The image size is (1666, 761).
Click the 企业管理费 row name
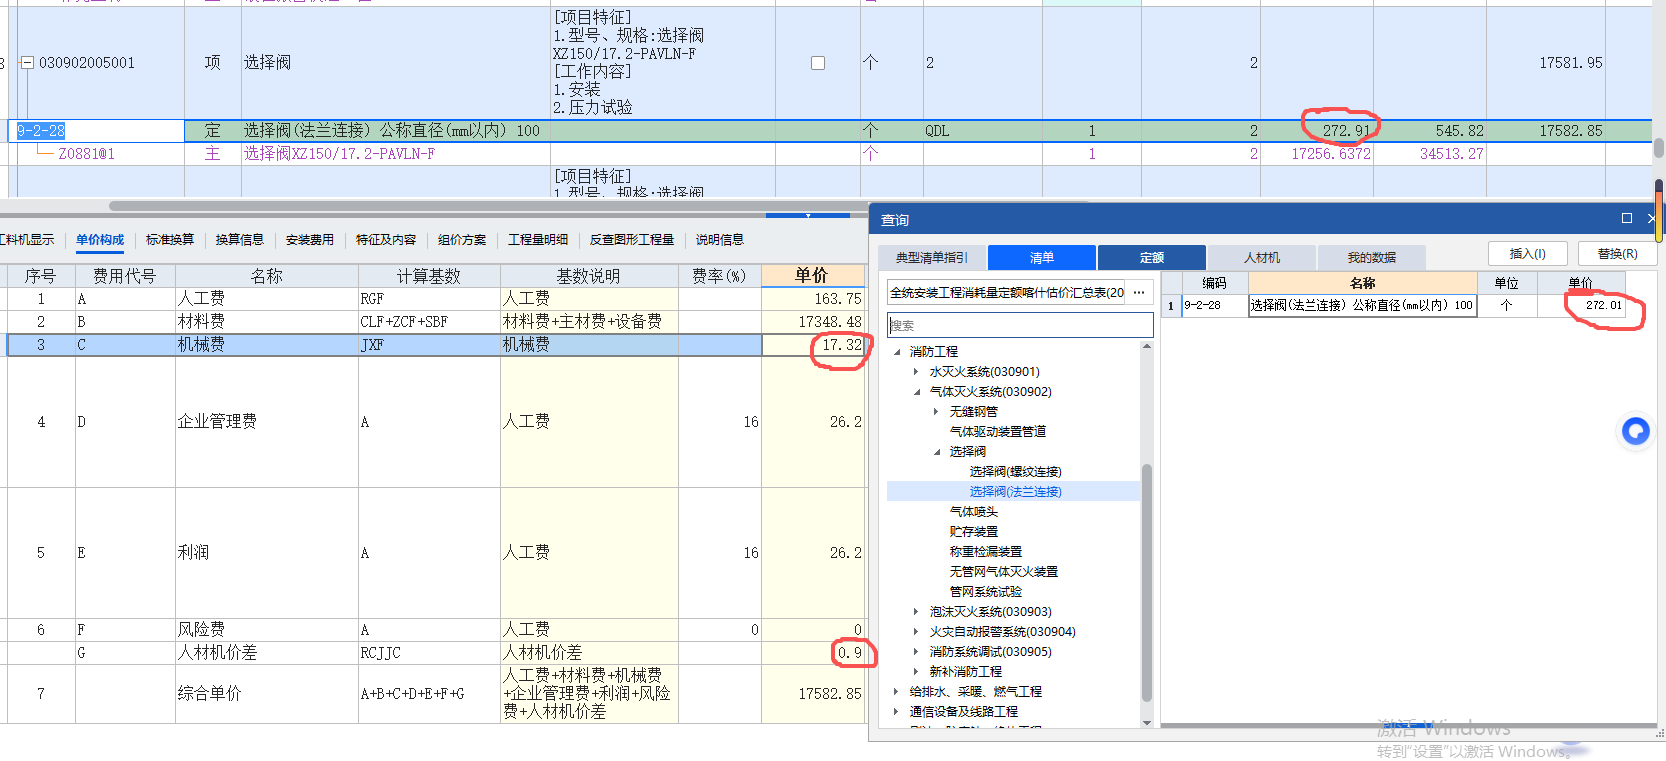click(217, 422)
